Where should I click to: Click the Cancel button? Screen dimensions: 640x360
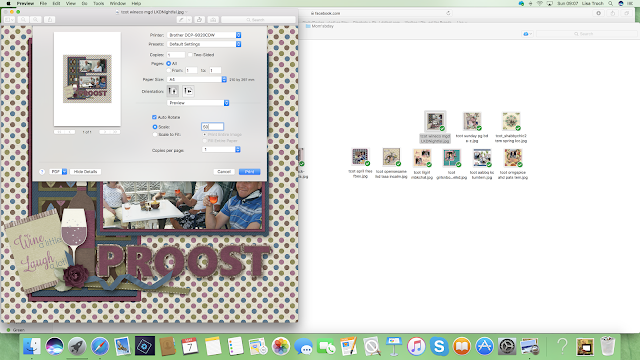[x=224, y=172]
